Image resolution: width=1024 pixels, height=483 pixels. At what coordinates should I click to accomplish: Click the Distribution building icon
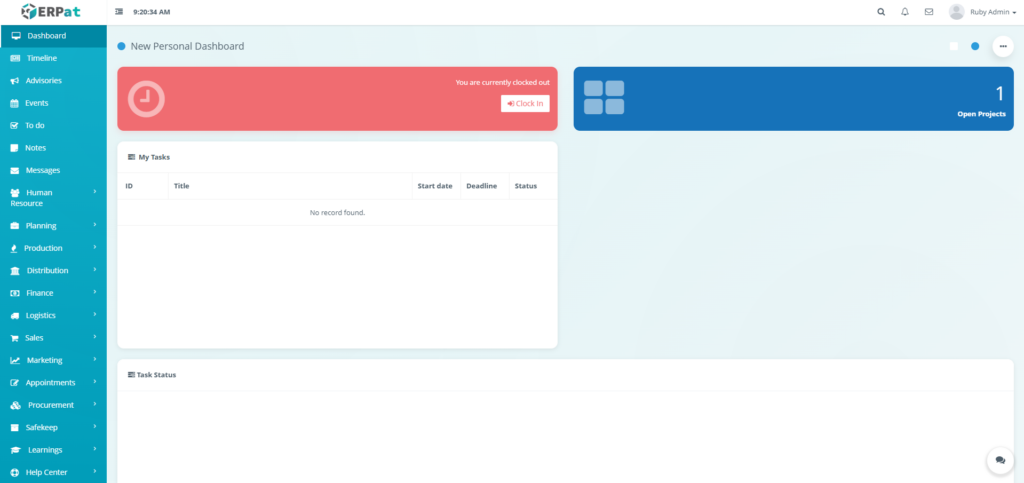pos(15,271)
